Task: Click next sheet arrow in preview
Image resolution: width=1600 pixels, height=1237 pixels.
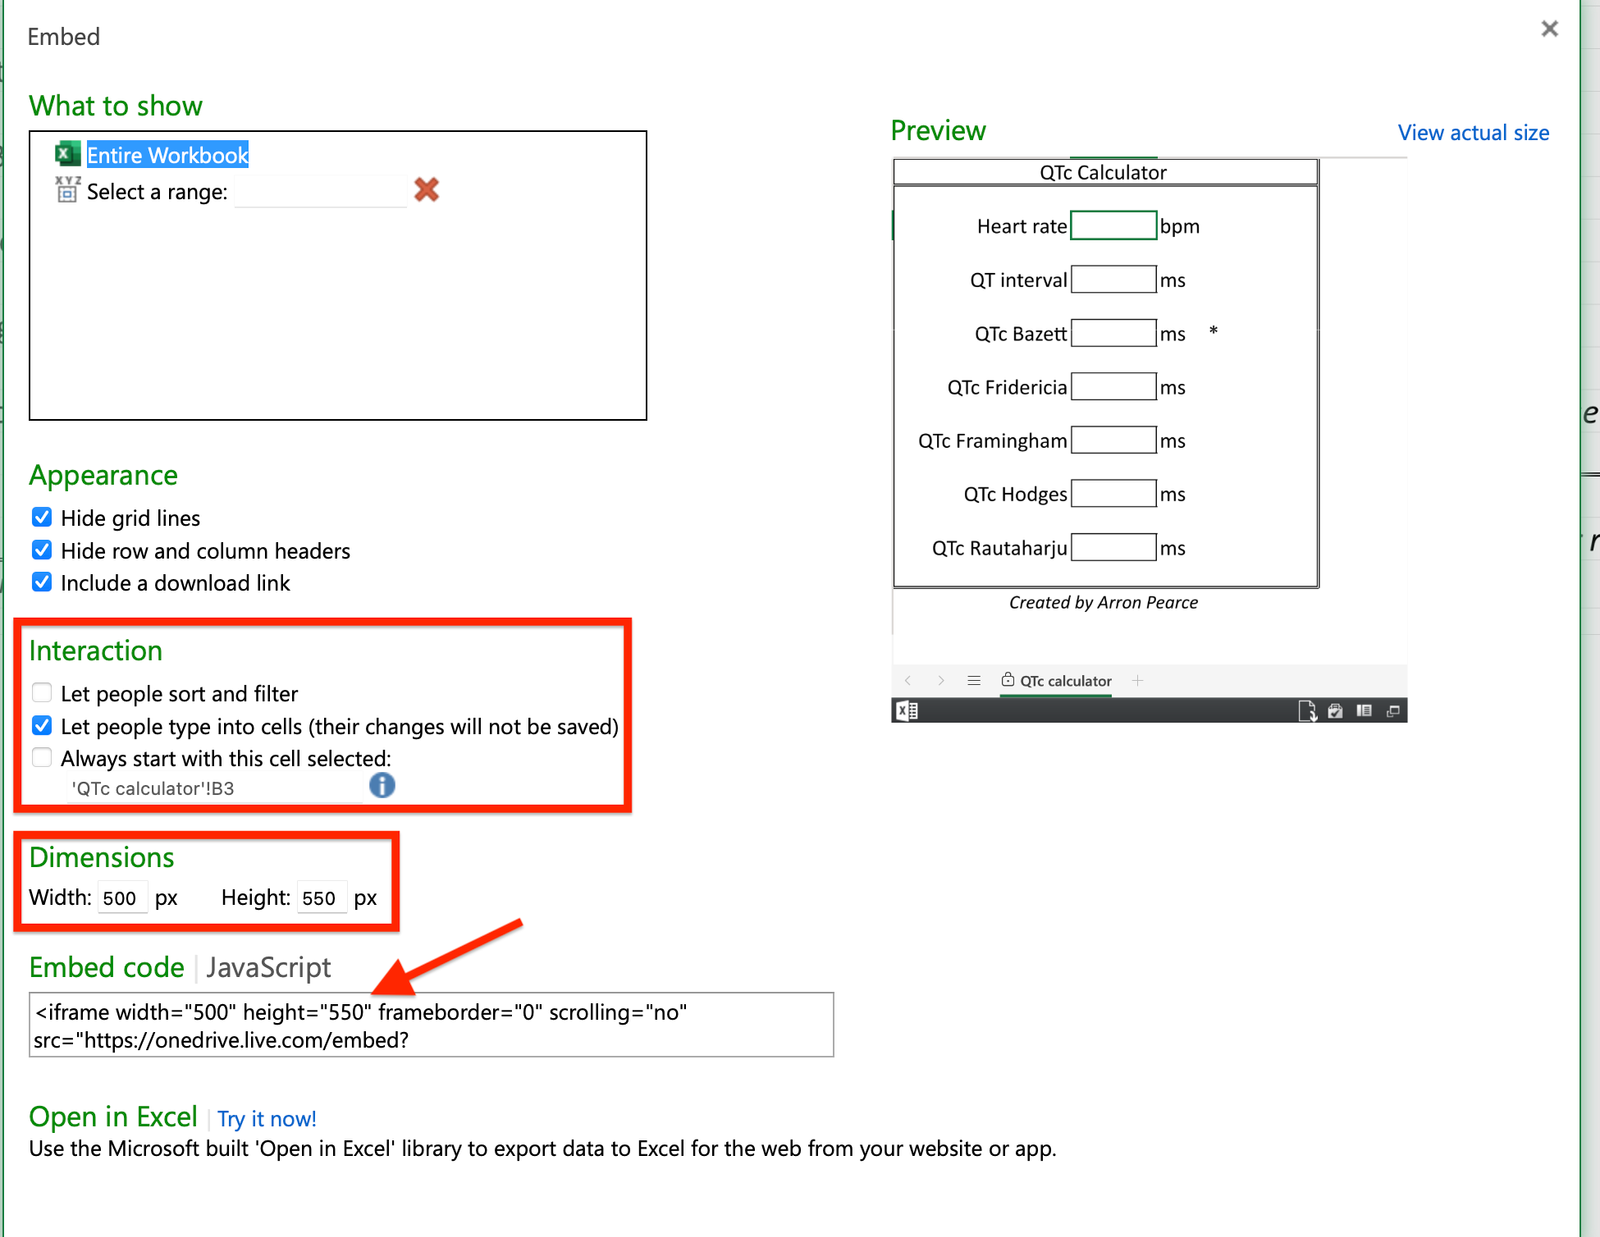Action: [941, 680]
